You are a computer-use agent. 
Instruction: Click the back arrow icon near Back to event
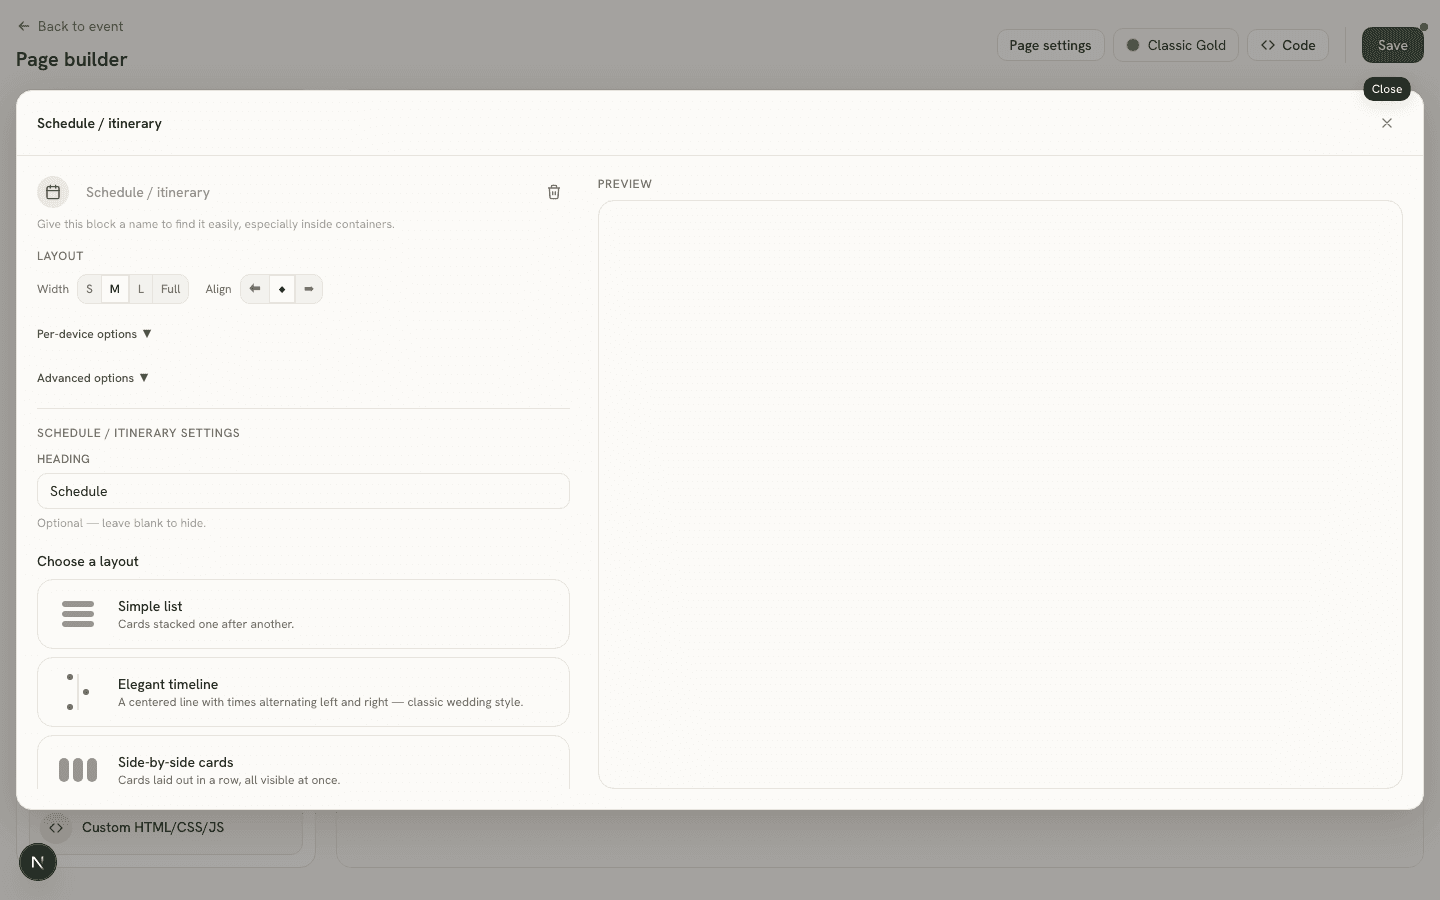click(x=24, y=26)
